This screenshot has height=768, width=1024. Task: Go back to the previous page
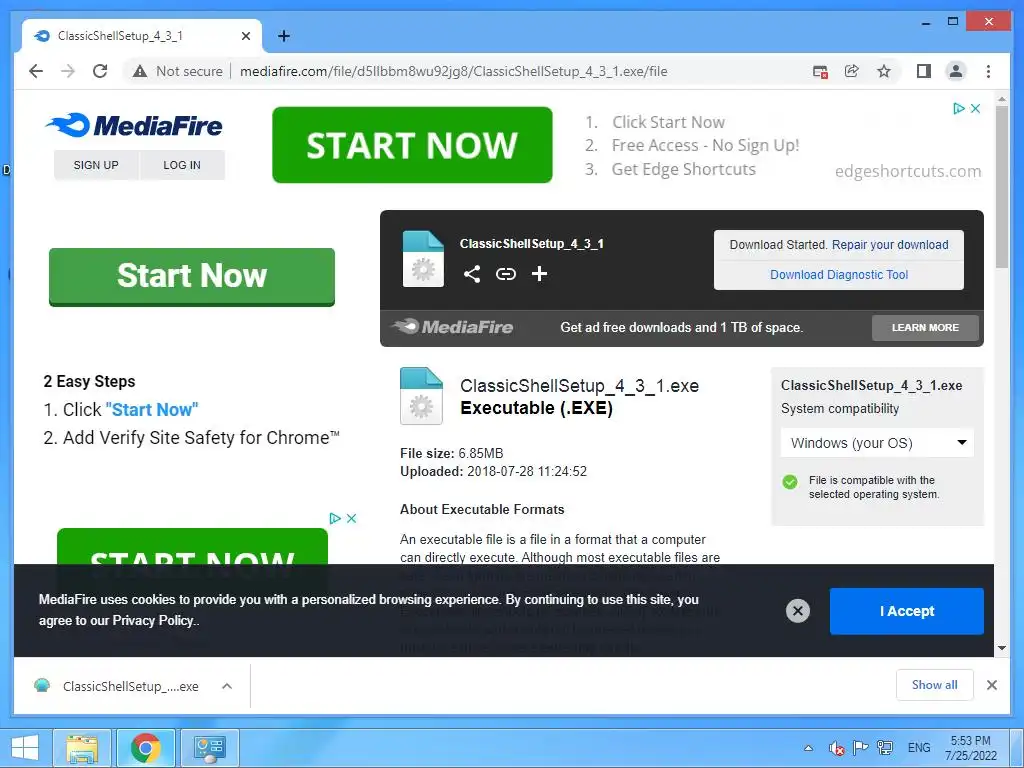(x=36, y=71)
